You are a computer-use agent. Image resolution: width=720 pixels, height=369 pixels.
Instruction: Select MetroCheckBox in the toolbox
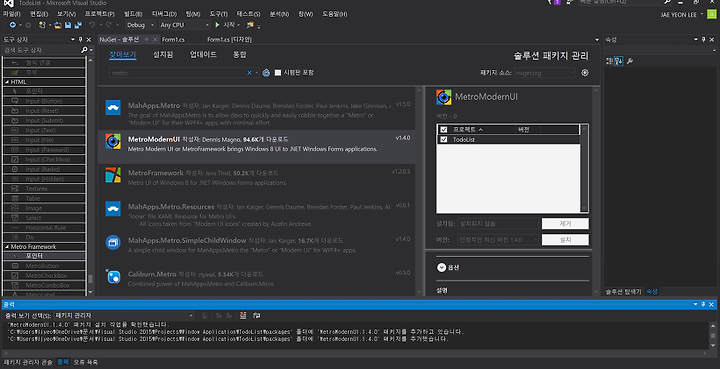[x=45, y=275]
